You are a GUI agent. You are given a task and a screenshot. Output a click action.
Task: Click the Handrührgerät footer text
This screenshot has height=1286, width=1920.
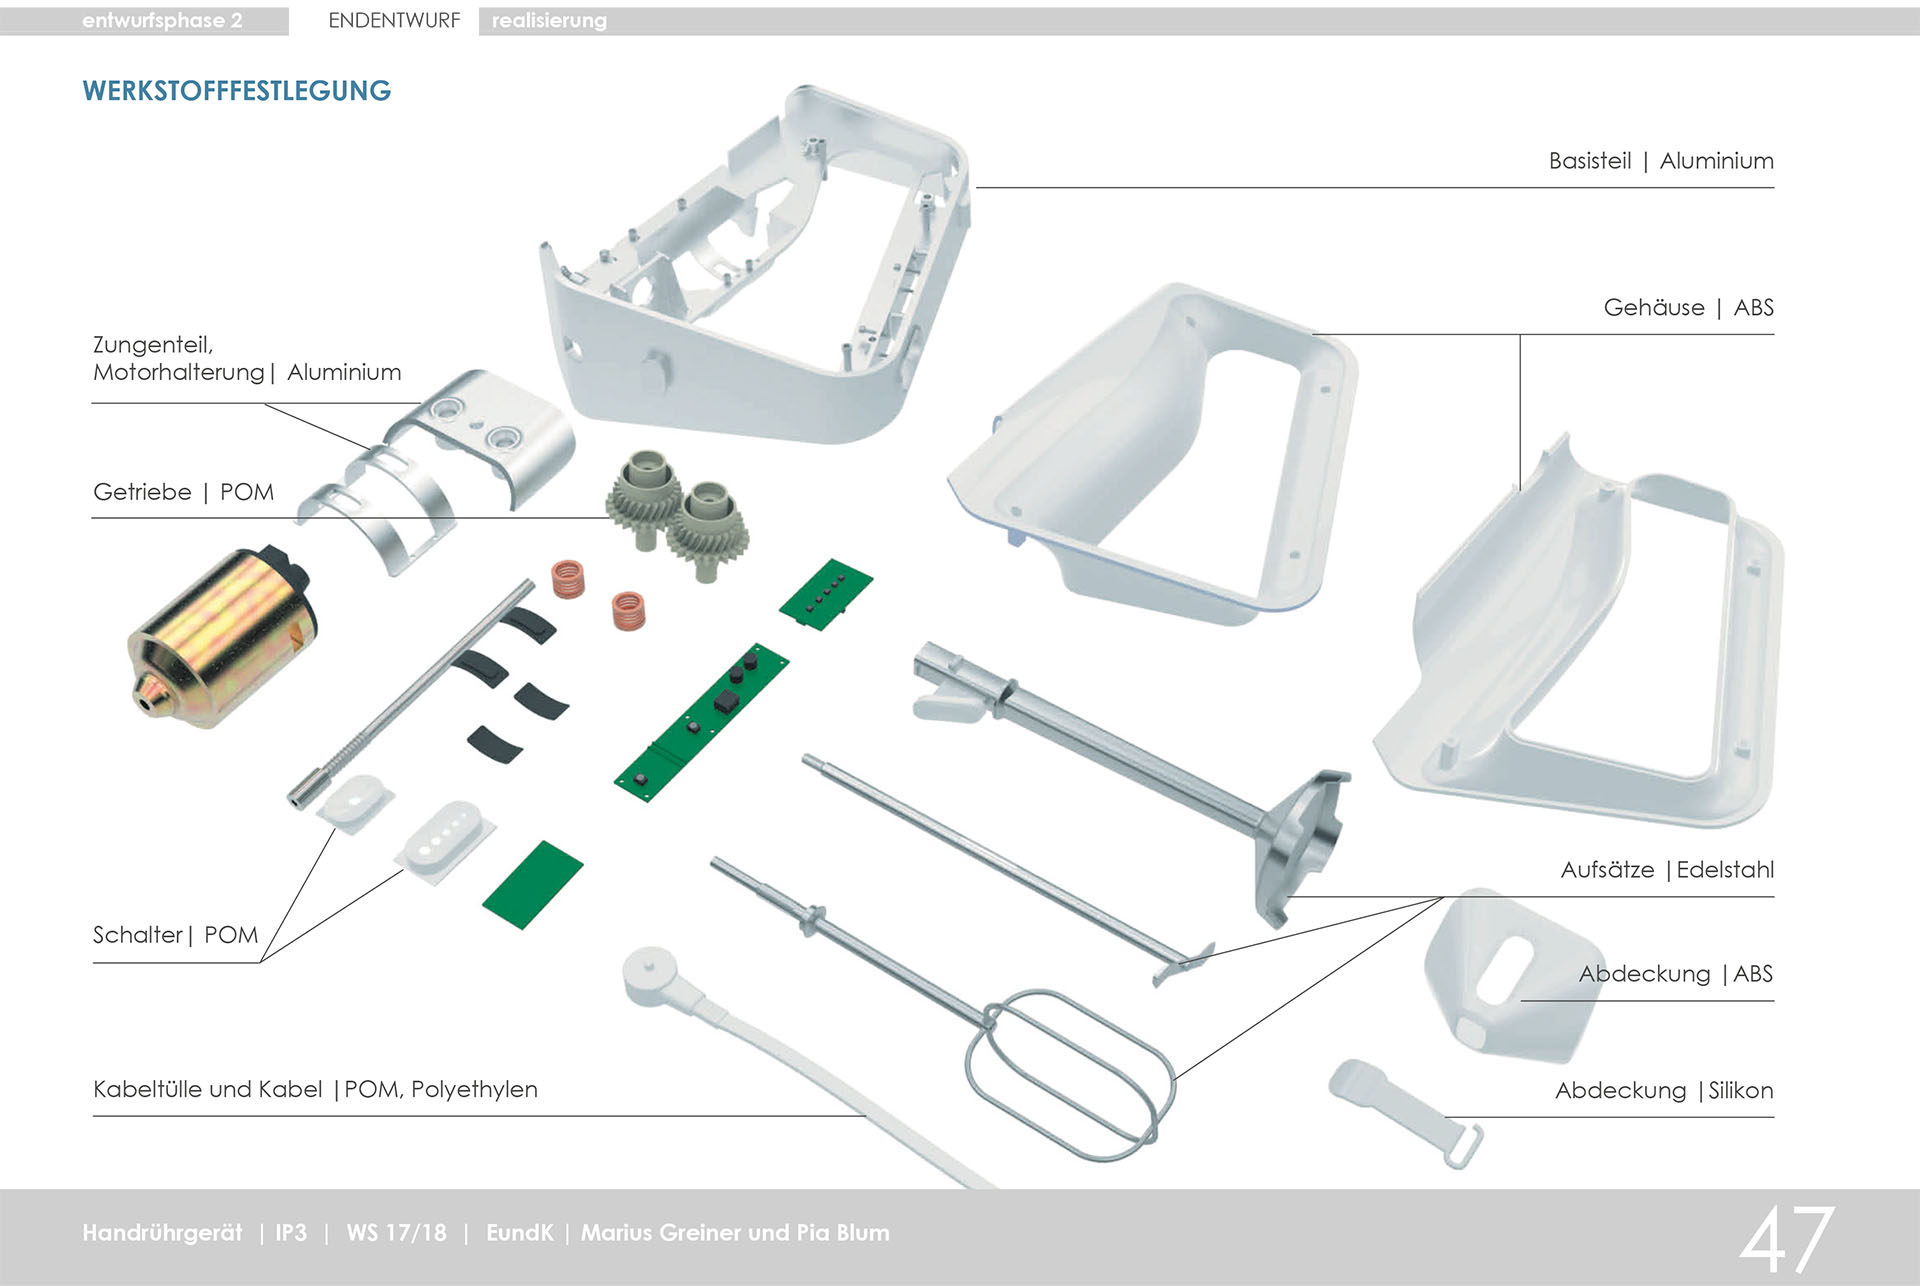(162, 1233)
